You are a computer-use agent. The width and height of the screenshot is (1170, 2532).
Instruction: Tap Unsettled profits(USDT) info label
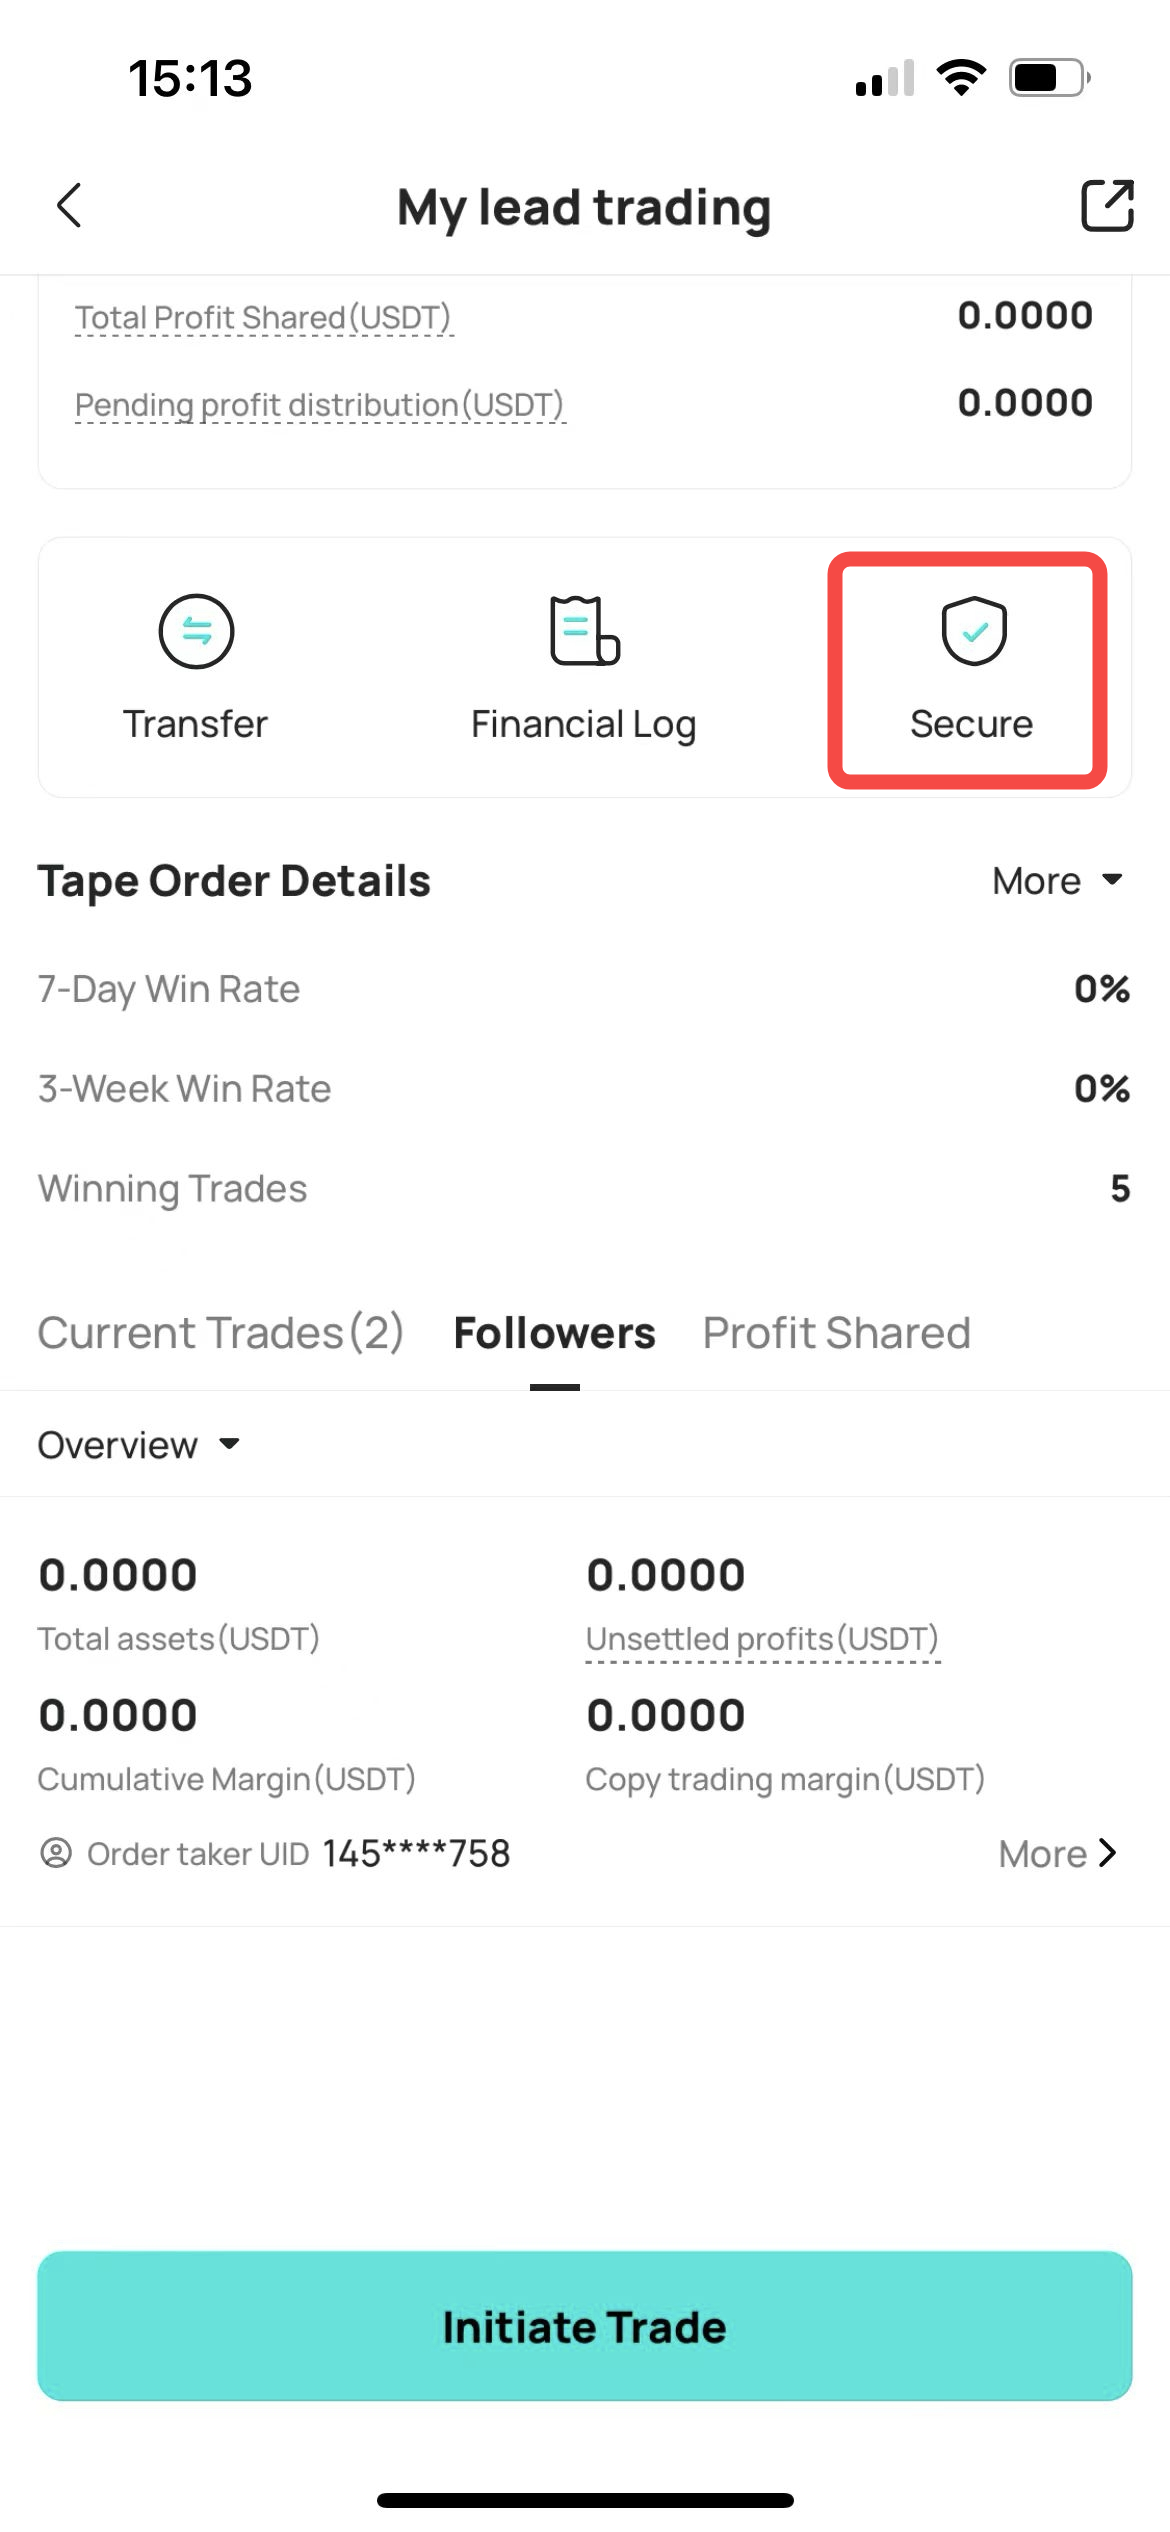point(762,1639)
